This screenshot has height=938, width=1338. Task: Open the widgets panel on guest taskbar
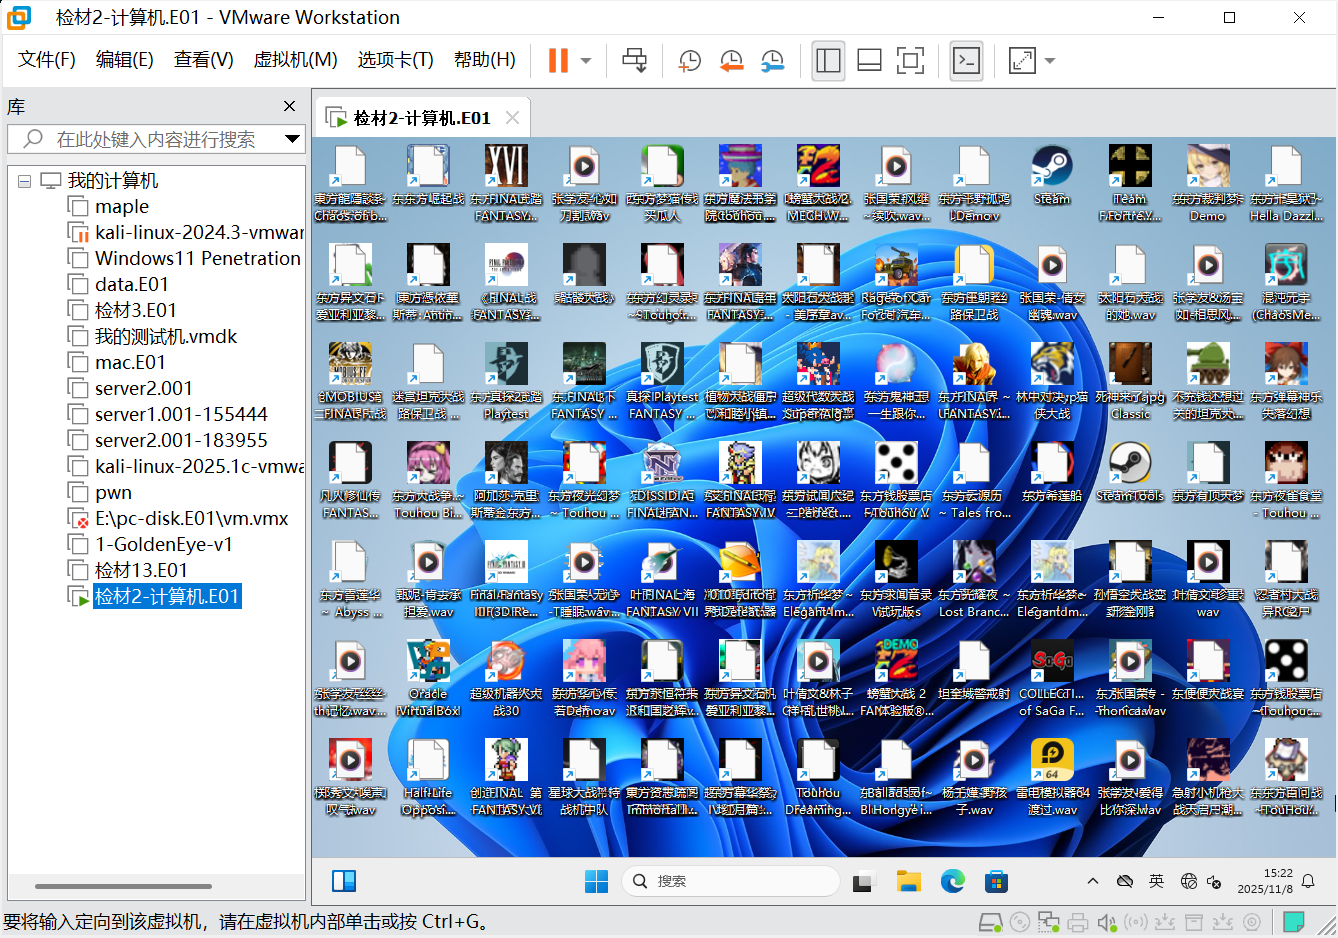point(344,881)
